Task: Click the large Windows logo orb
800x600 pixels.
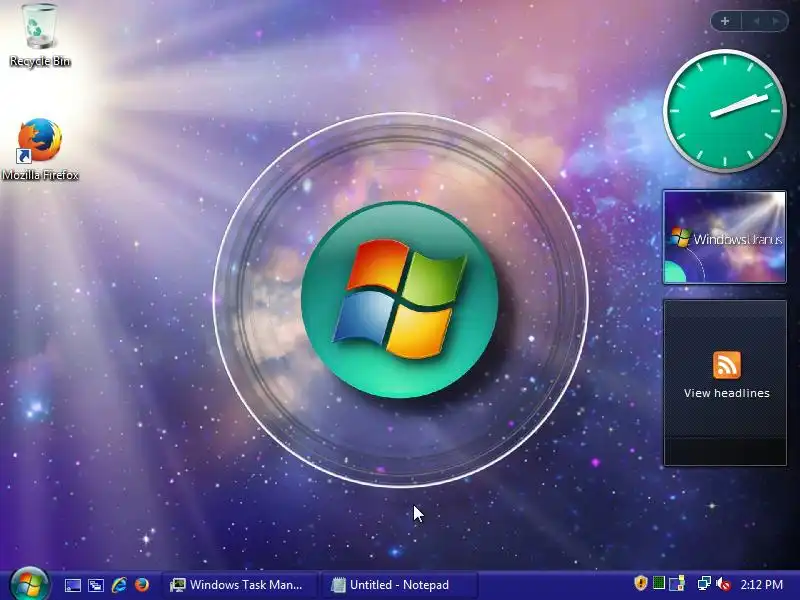Action: (x=399, y=299)
